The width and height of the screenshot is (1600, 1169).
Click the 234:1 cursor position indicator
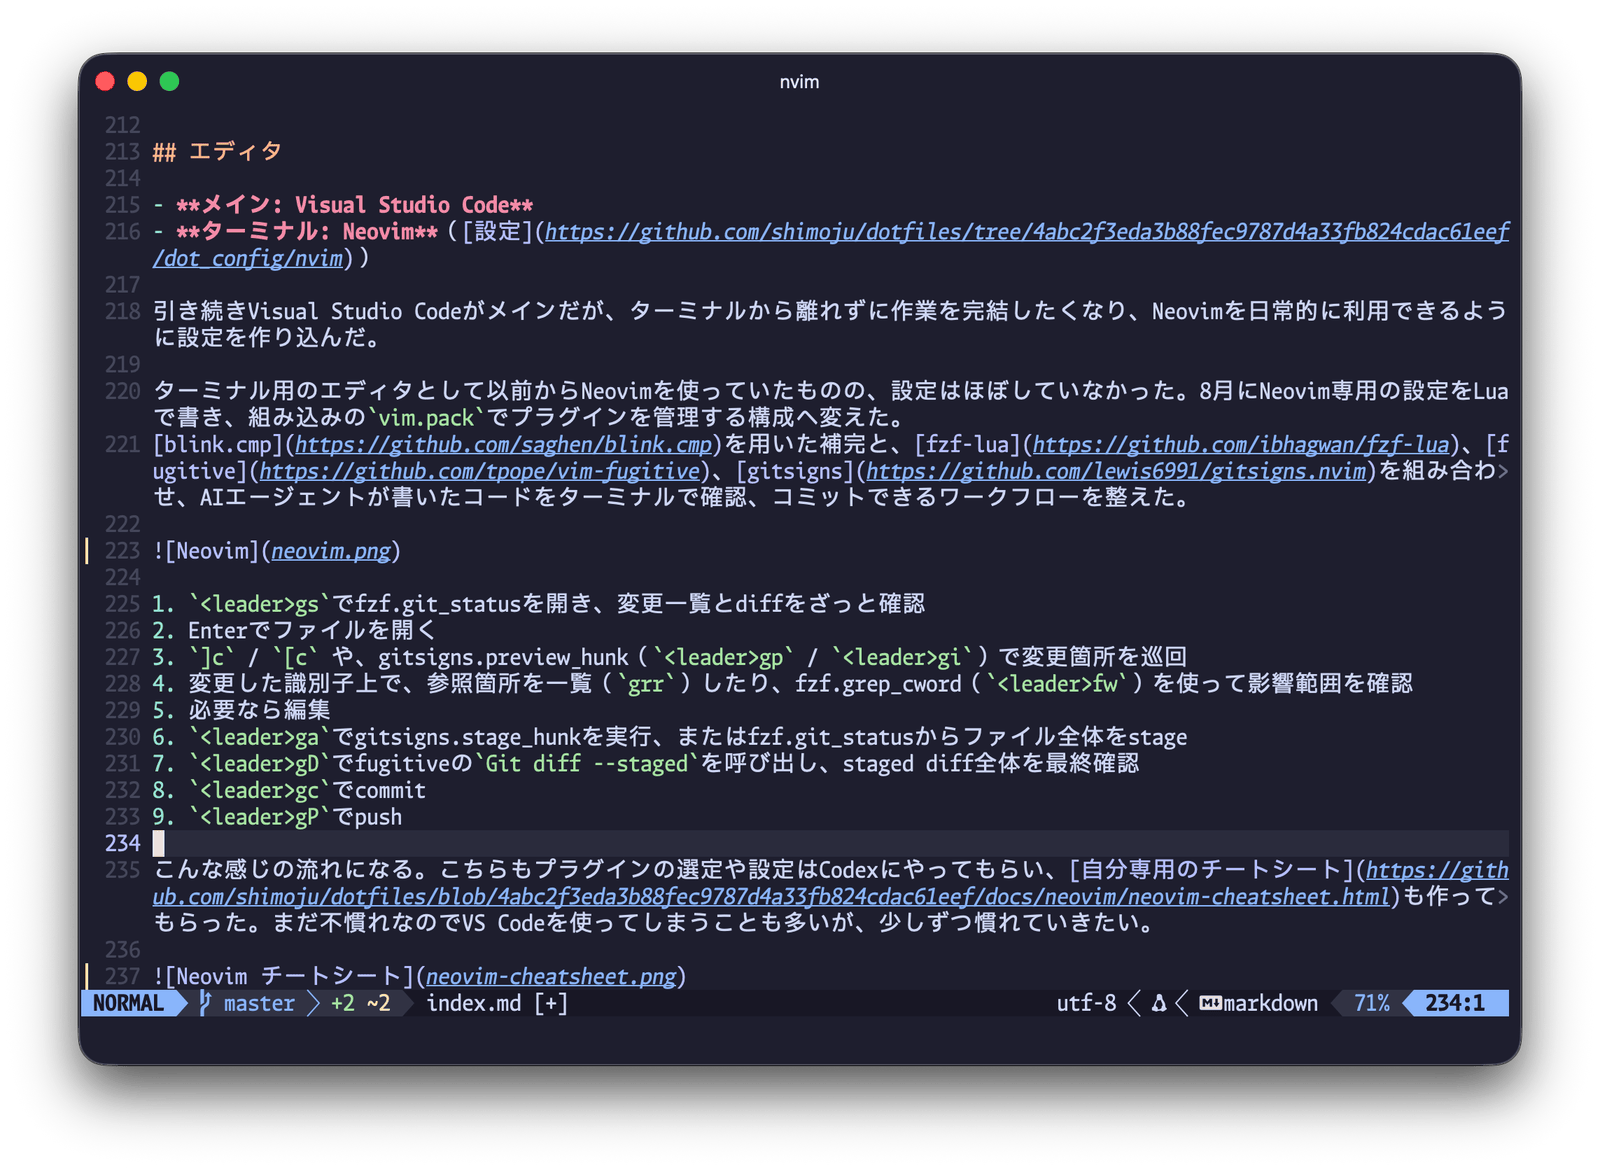click(1455, 1003)
